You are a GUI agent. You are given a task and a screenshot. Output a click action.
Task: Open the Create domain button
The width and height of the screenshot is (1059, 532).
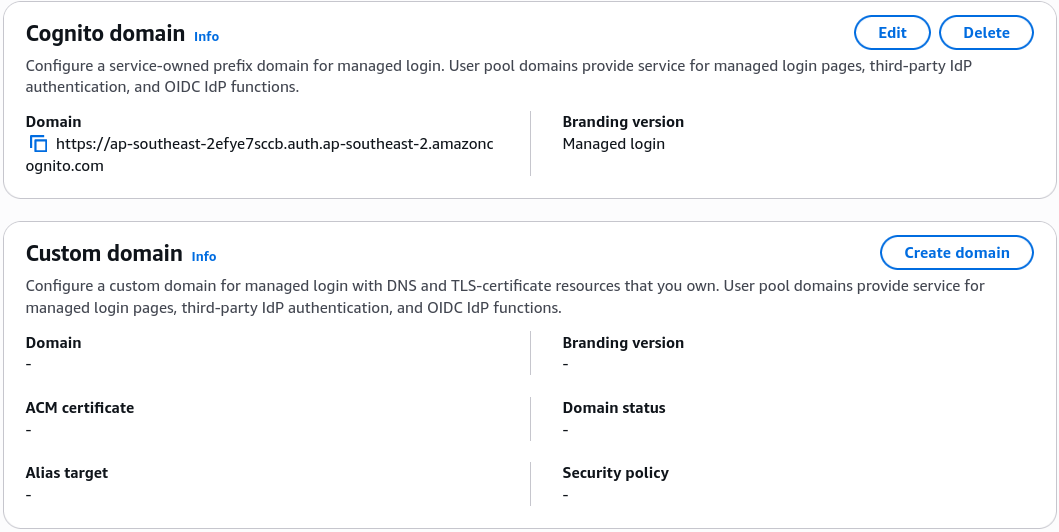956,252
